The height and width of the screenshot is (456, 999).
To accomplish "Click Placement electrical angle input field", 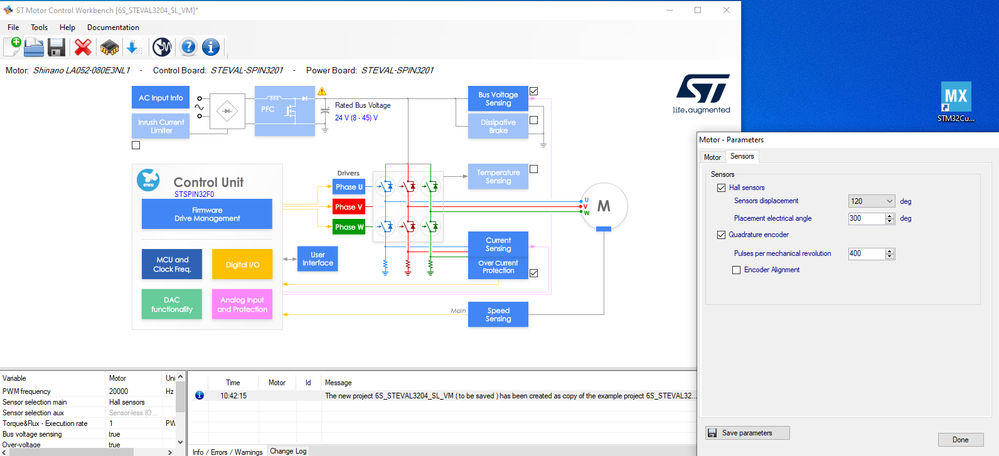I will 867,218.
